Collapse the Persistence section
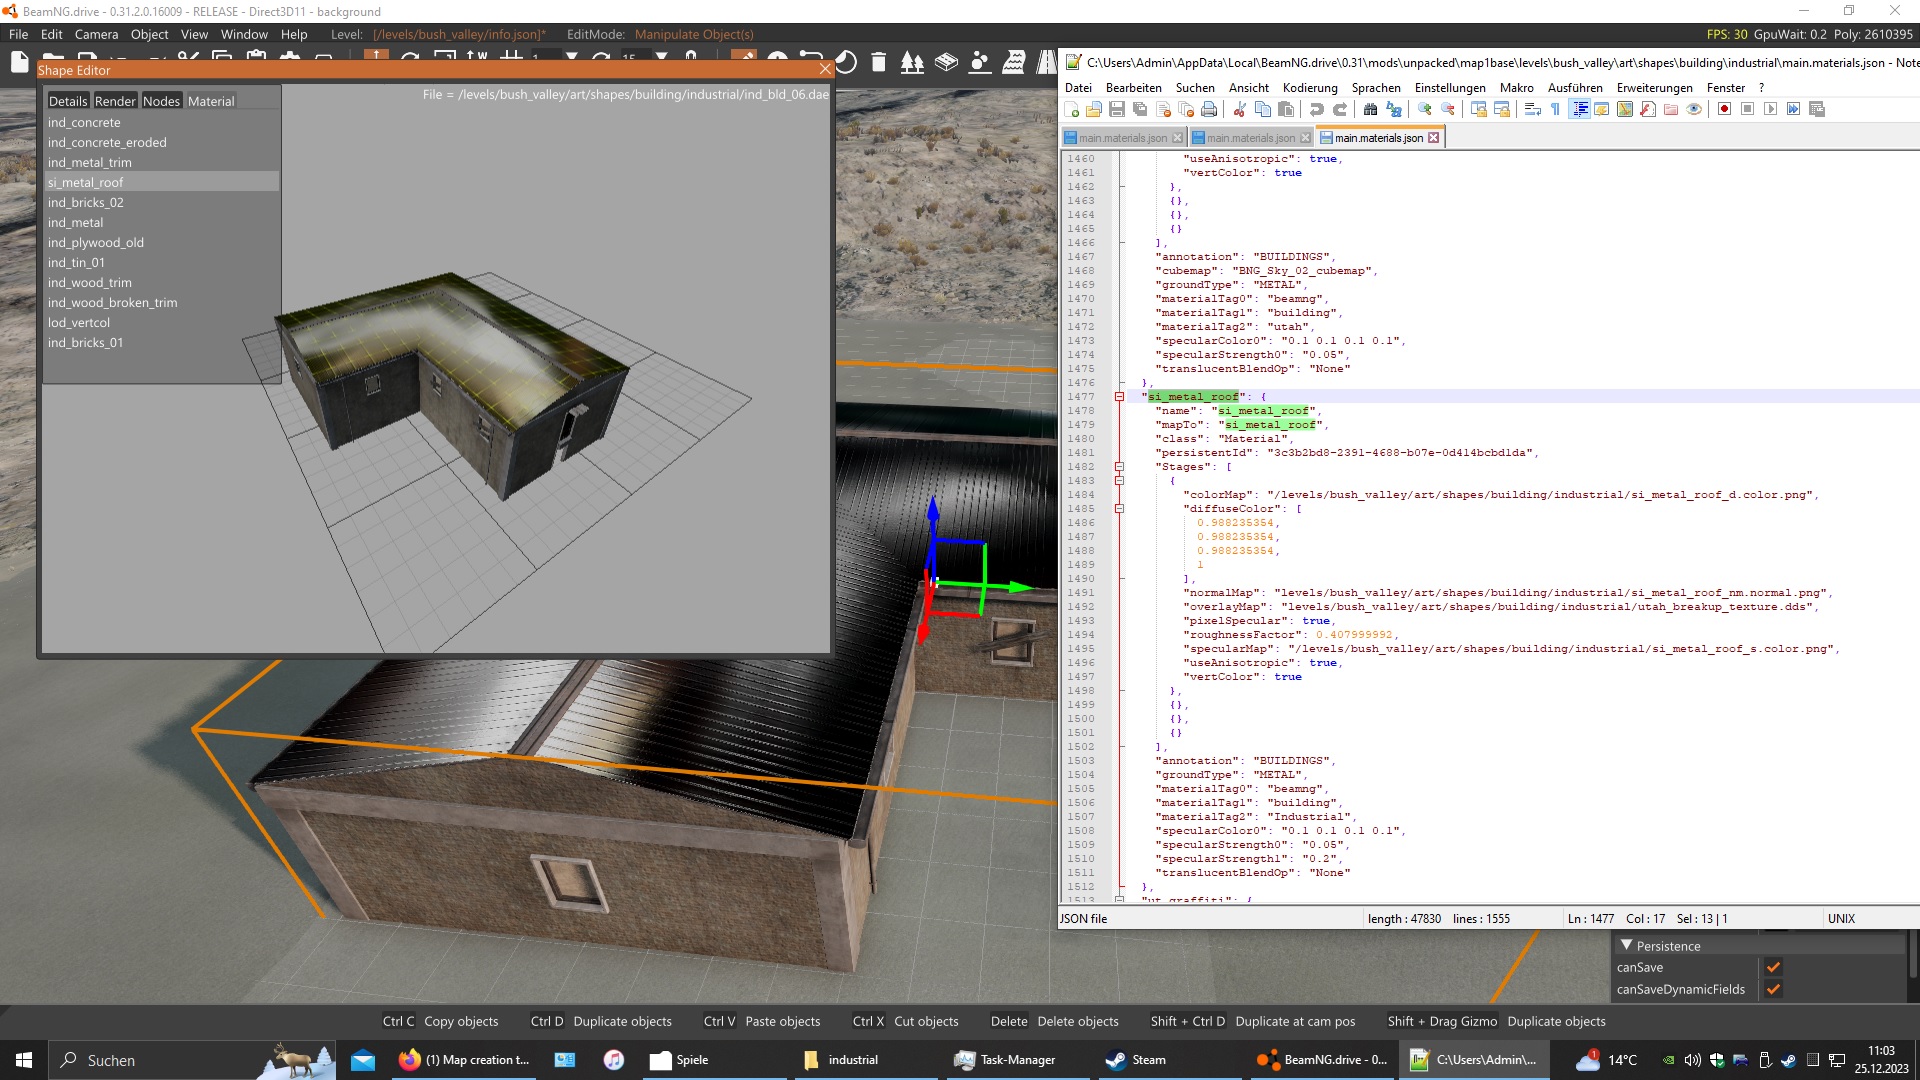Screen dimensions: 1920x1080 pyautogui.click(x=1627, y=945)
